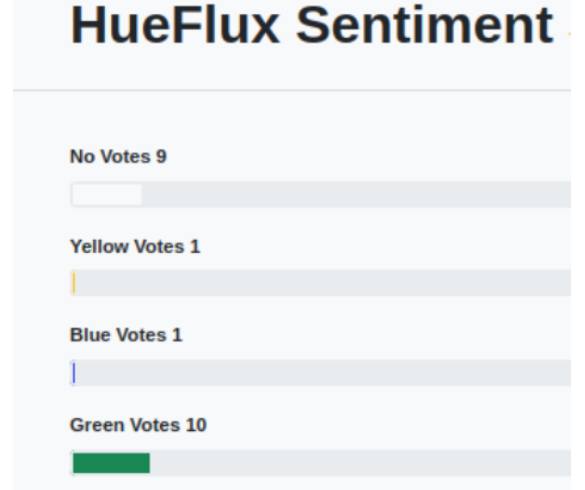Click the thin blue progress sliver
585x490 pixels.
click(x=74, y=373)
